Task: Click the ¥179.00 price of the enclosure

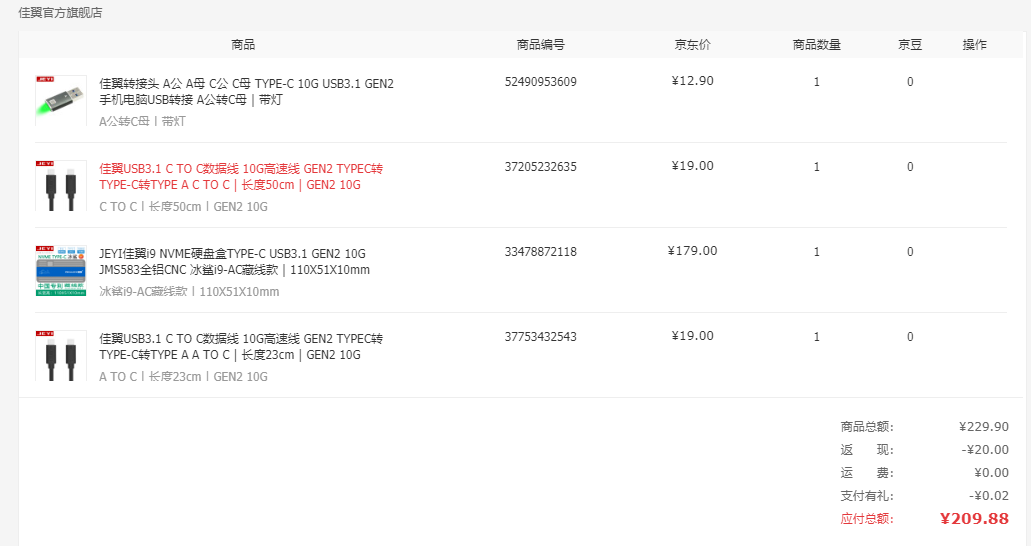Action: (x=692, y=251)
